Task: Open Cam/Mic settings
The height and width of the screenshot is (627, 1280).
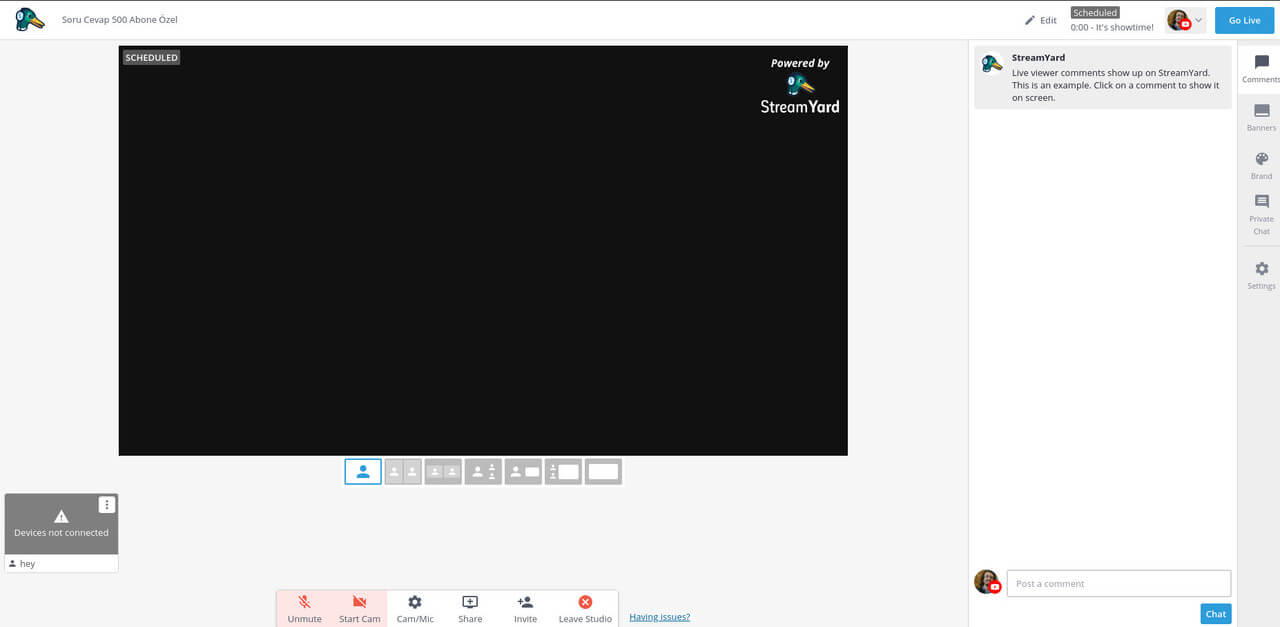Action: click(415, 609)
